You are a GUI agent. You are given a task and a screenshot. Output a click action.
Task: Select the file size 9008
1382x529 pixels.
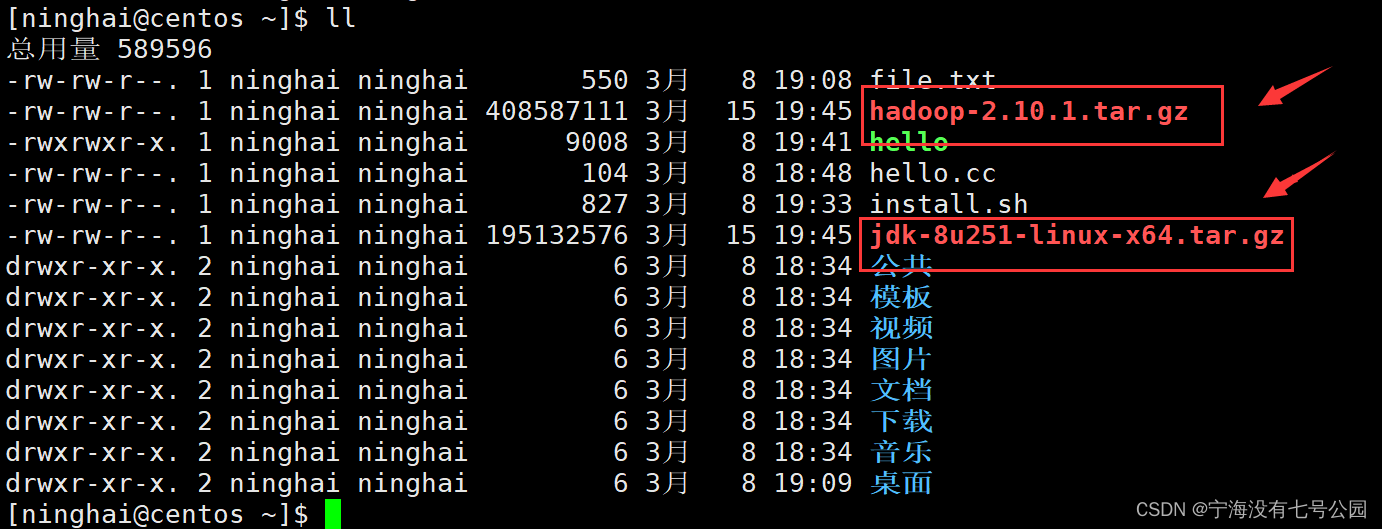[x=597, y=141]
